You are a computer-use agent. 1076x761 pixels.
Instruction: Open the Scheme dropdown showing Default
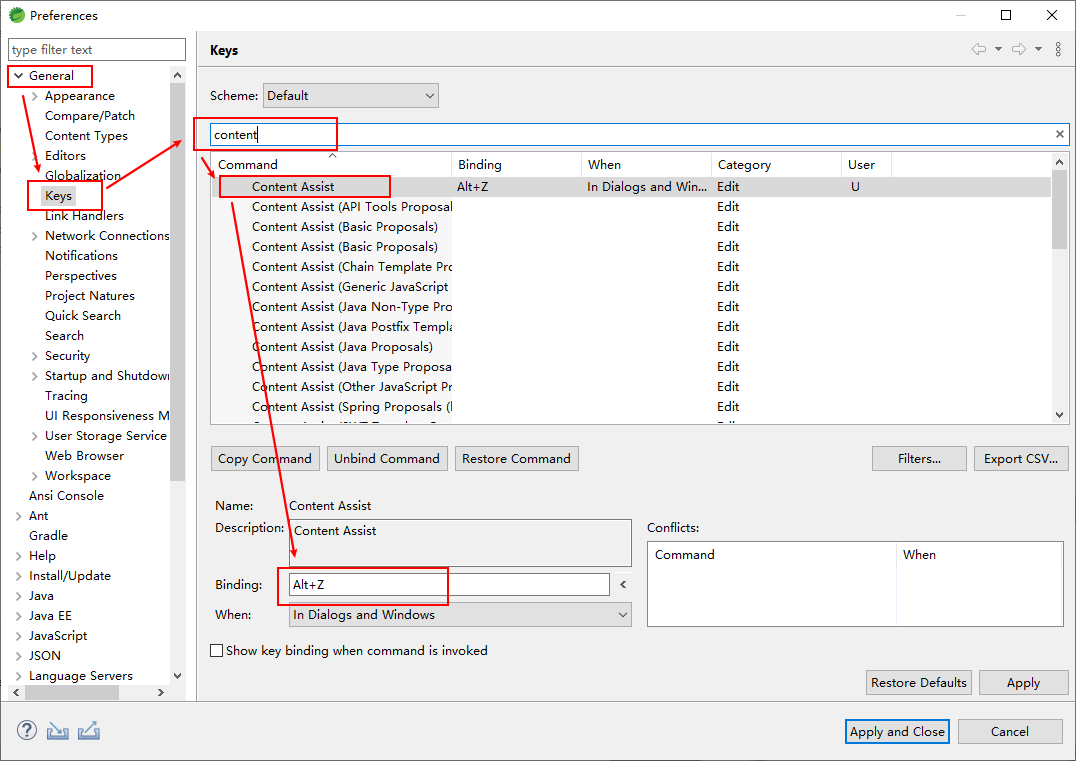351,95
